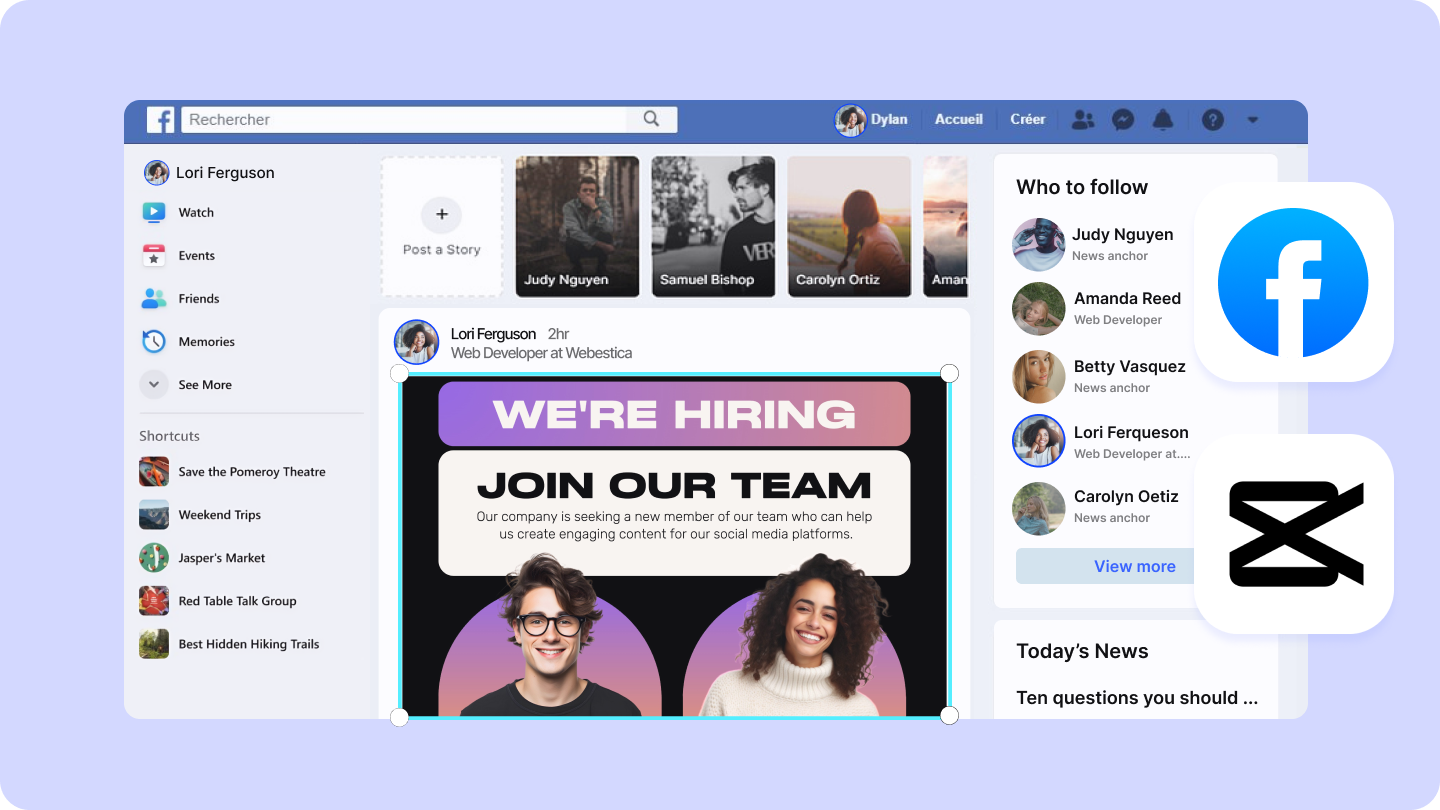The image size is (1440, 810).
Task: Click View more in Who to follow
Action: pyautogui.click(x=1134, y=566)
